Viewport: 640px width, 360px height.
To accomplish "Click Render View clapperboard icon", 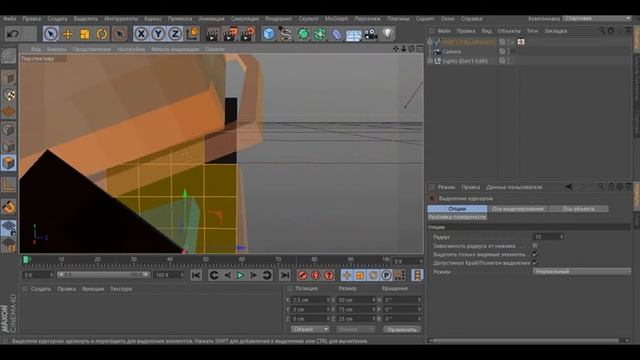I will 212,34.
